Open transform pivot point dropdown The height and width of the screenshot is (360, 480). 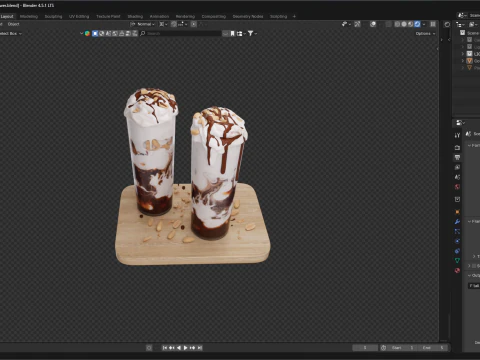click(163, 24)
